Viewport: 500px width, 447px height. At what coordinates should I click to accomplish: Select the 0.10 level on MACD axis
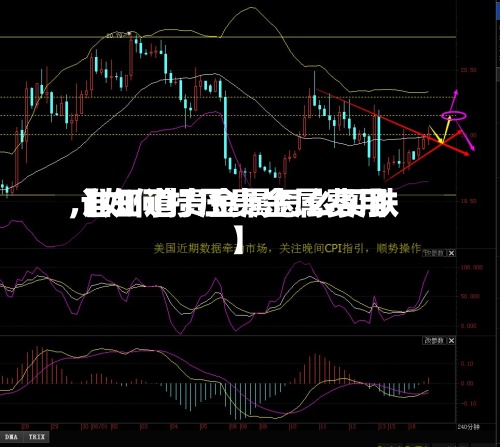pos(467,364)
